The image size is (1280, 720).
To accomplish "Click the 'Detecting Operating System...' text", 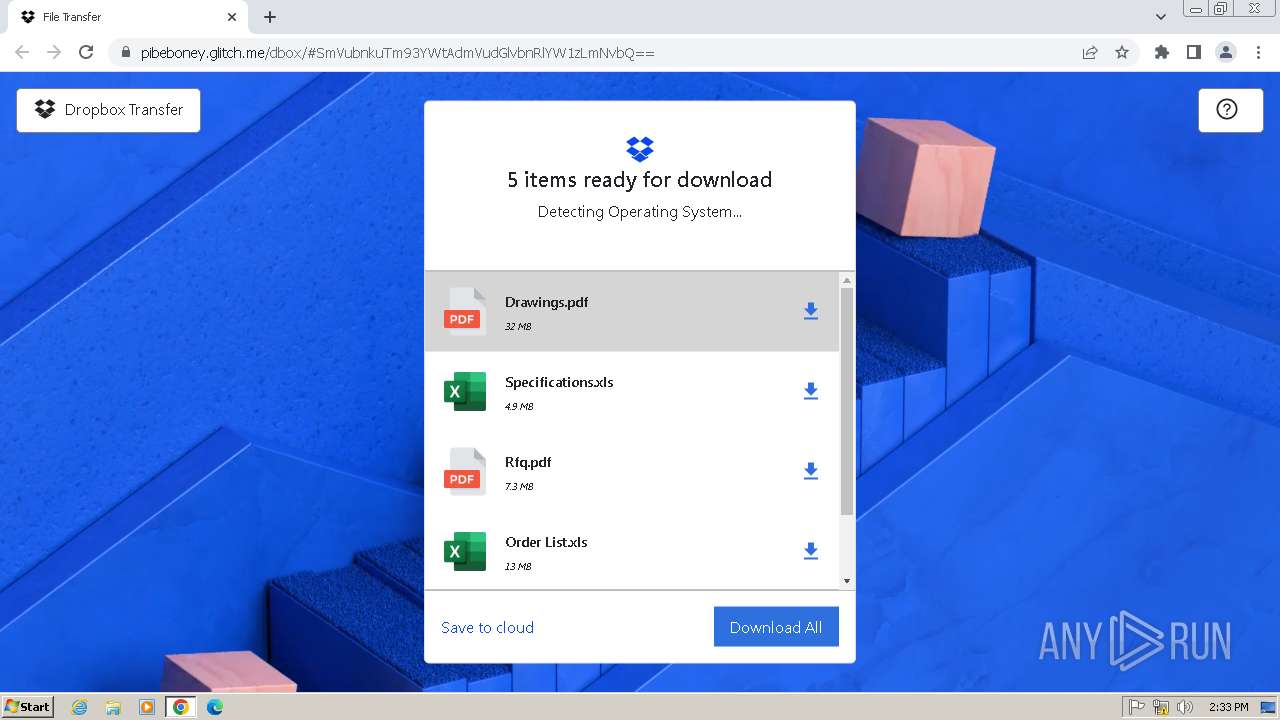I will click(x=640, y=212).
